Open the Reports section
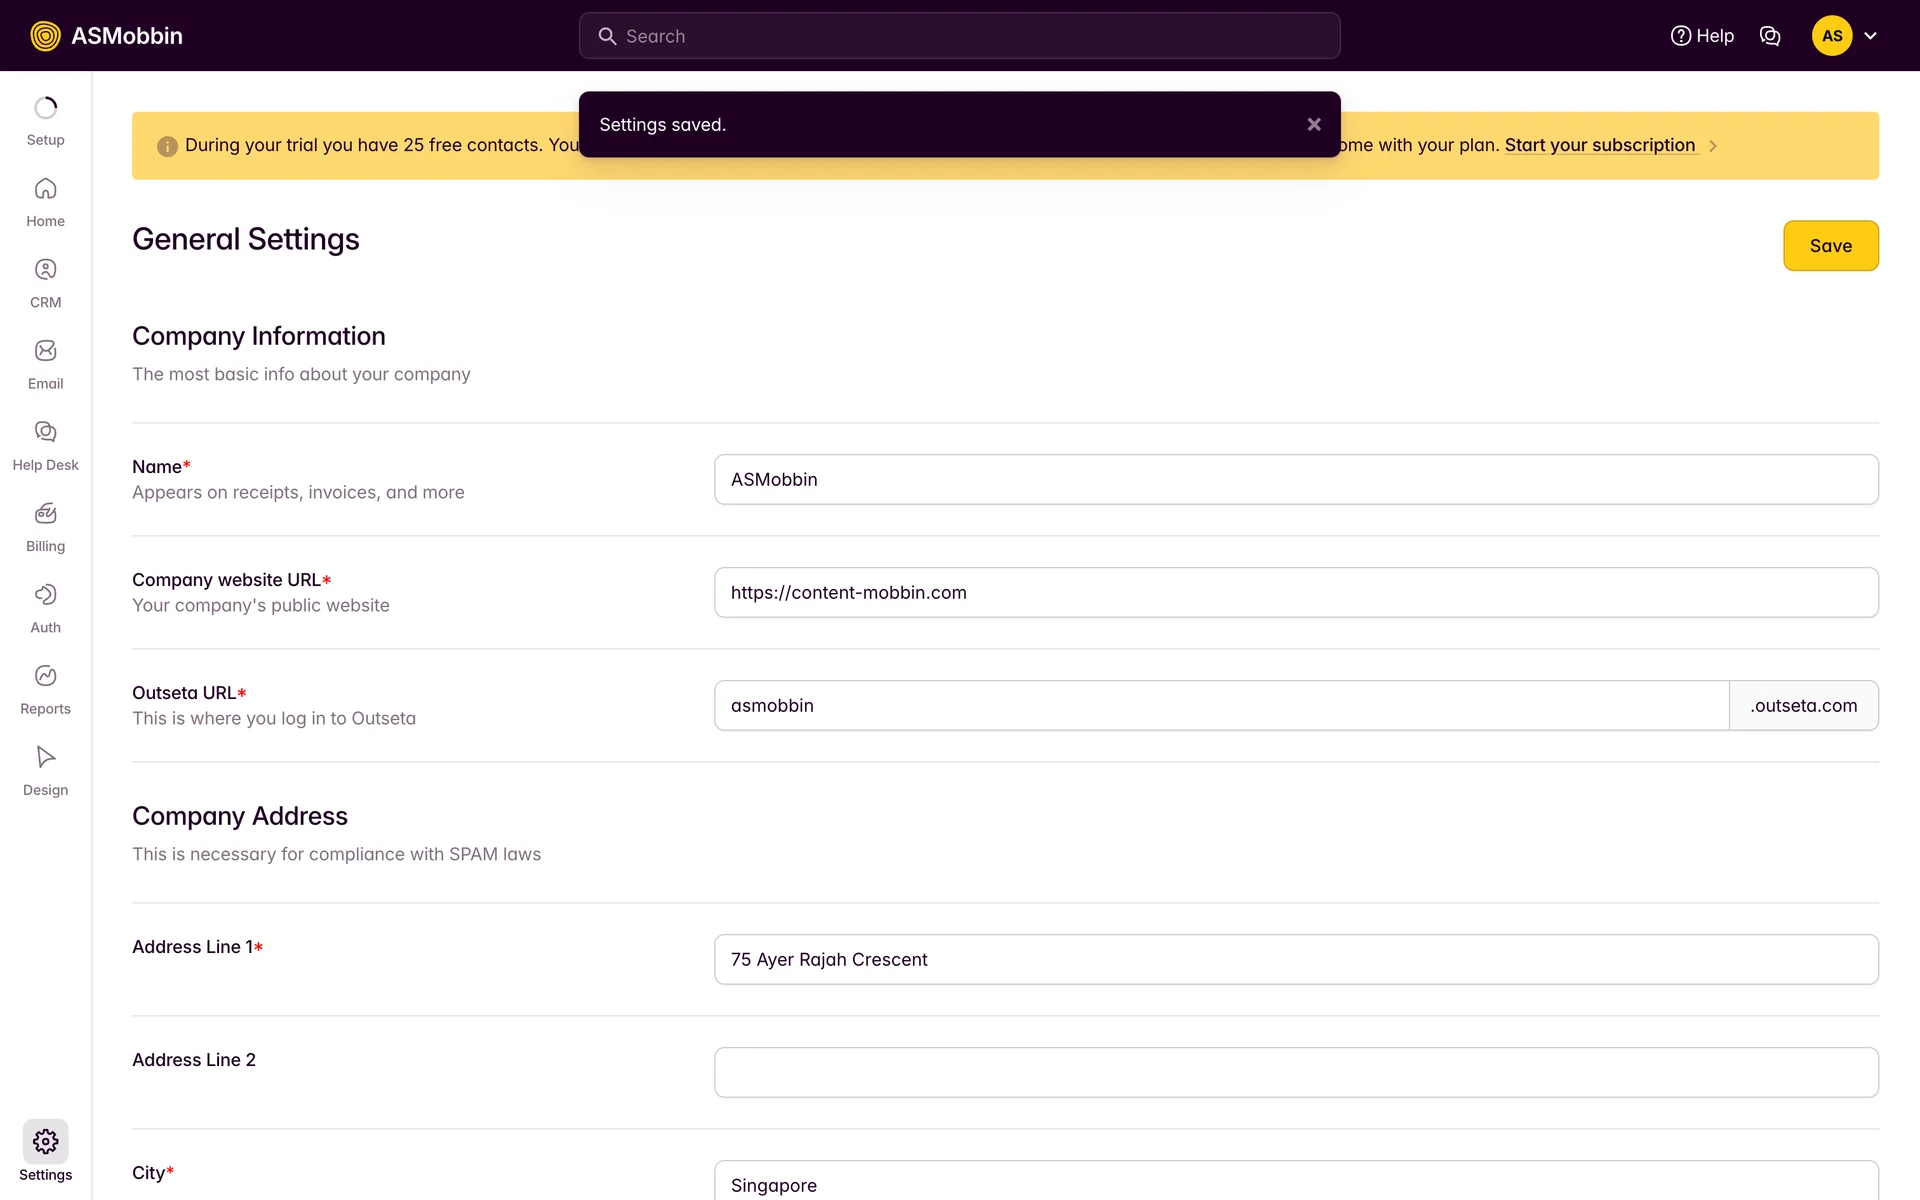 tap(45, 689)
